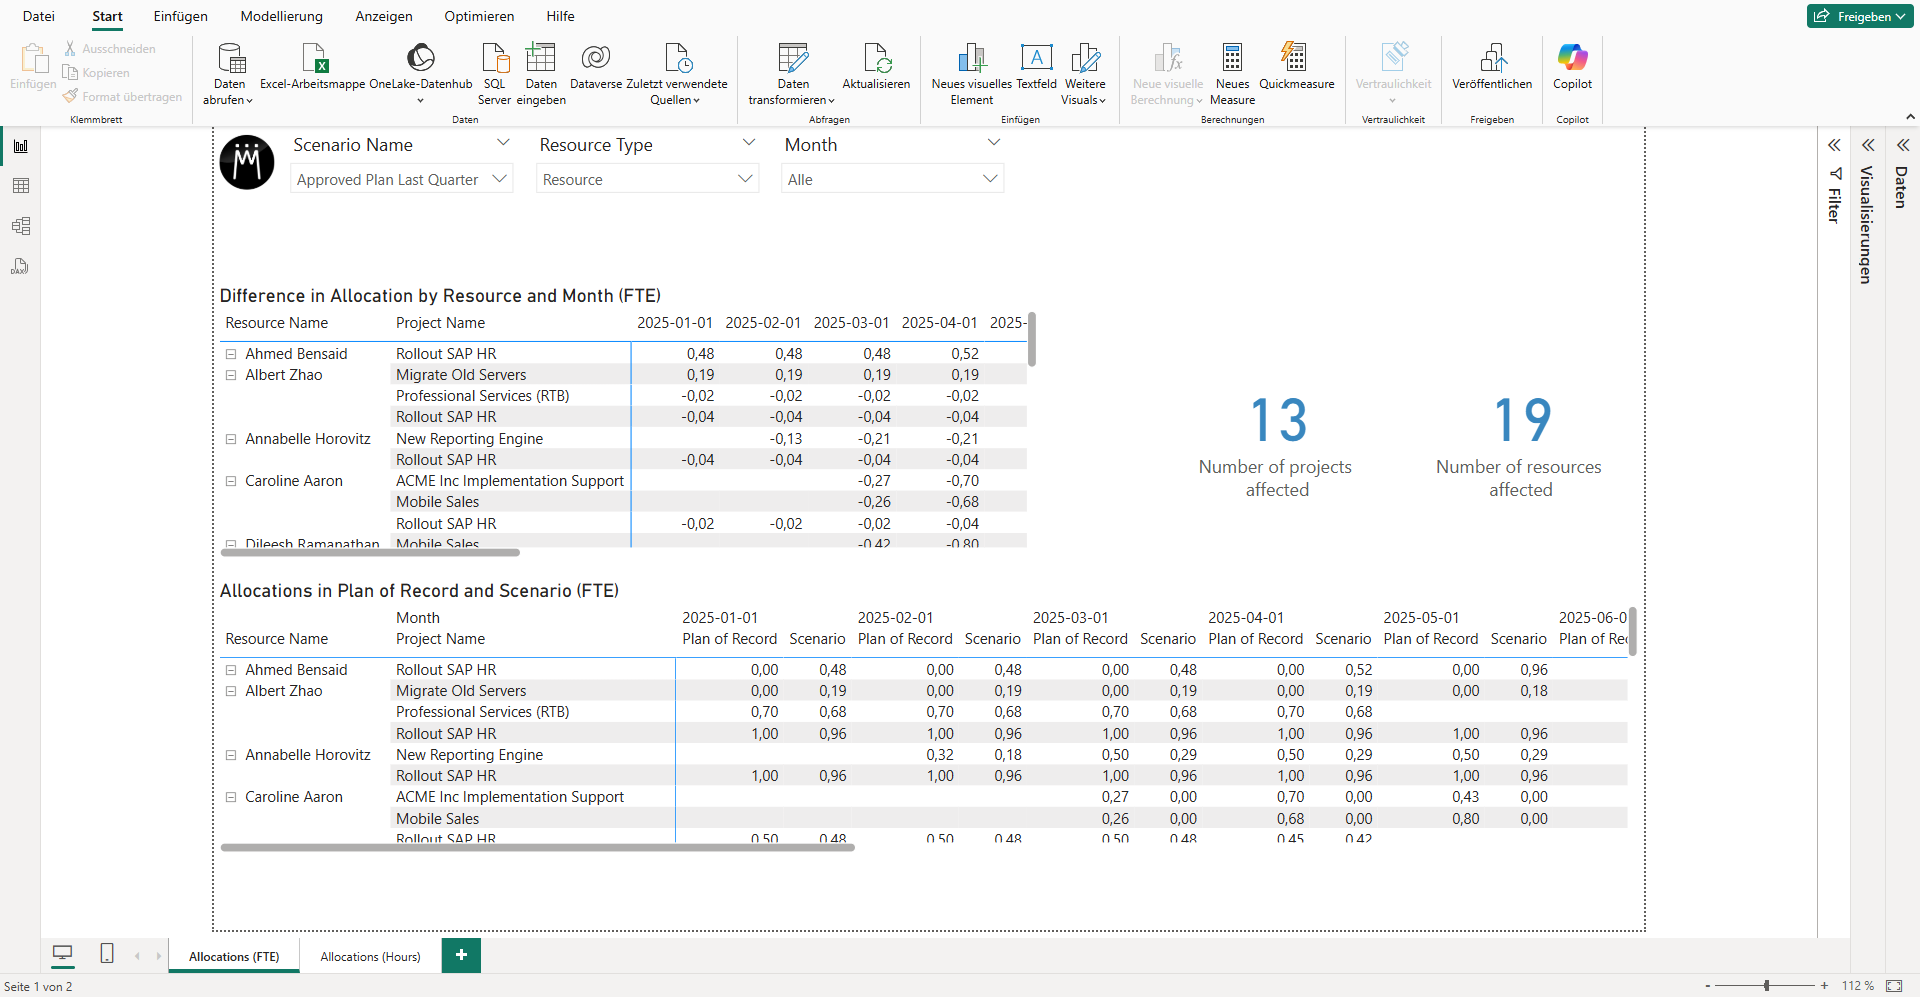Viewport: 1920px width, 997px height.
Task: Switch to report view in sidebar
Action: [21, 146]
